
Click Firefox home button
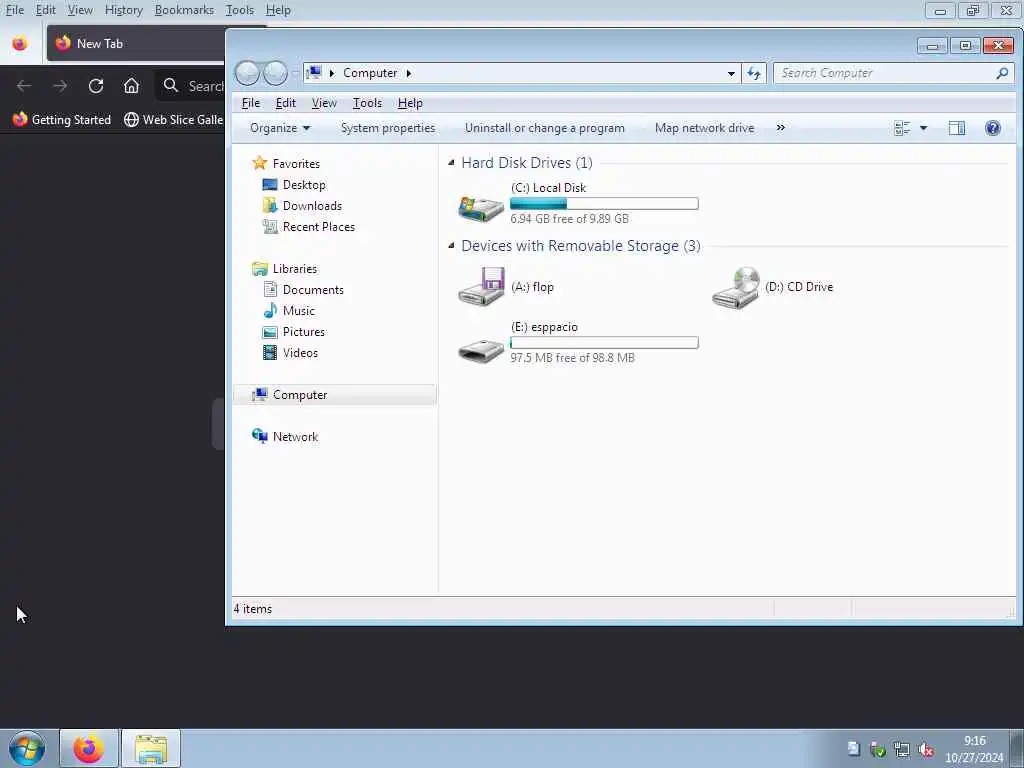pyautogui.click(x=131, y=86)
